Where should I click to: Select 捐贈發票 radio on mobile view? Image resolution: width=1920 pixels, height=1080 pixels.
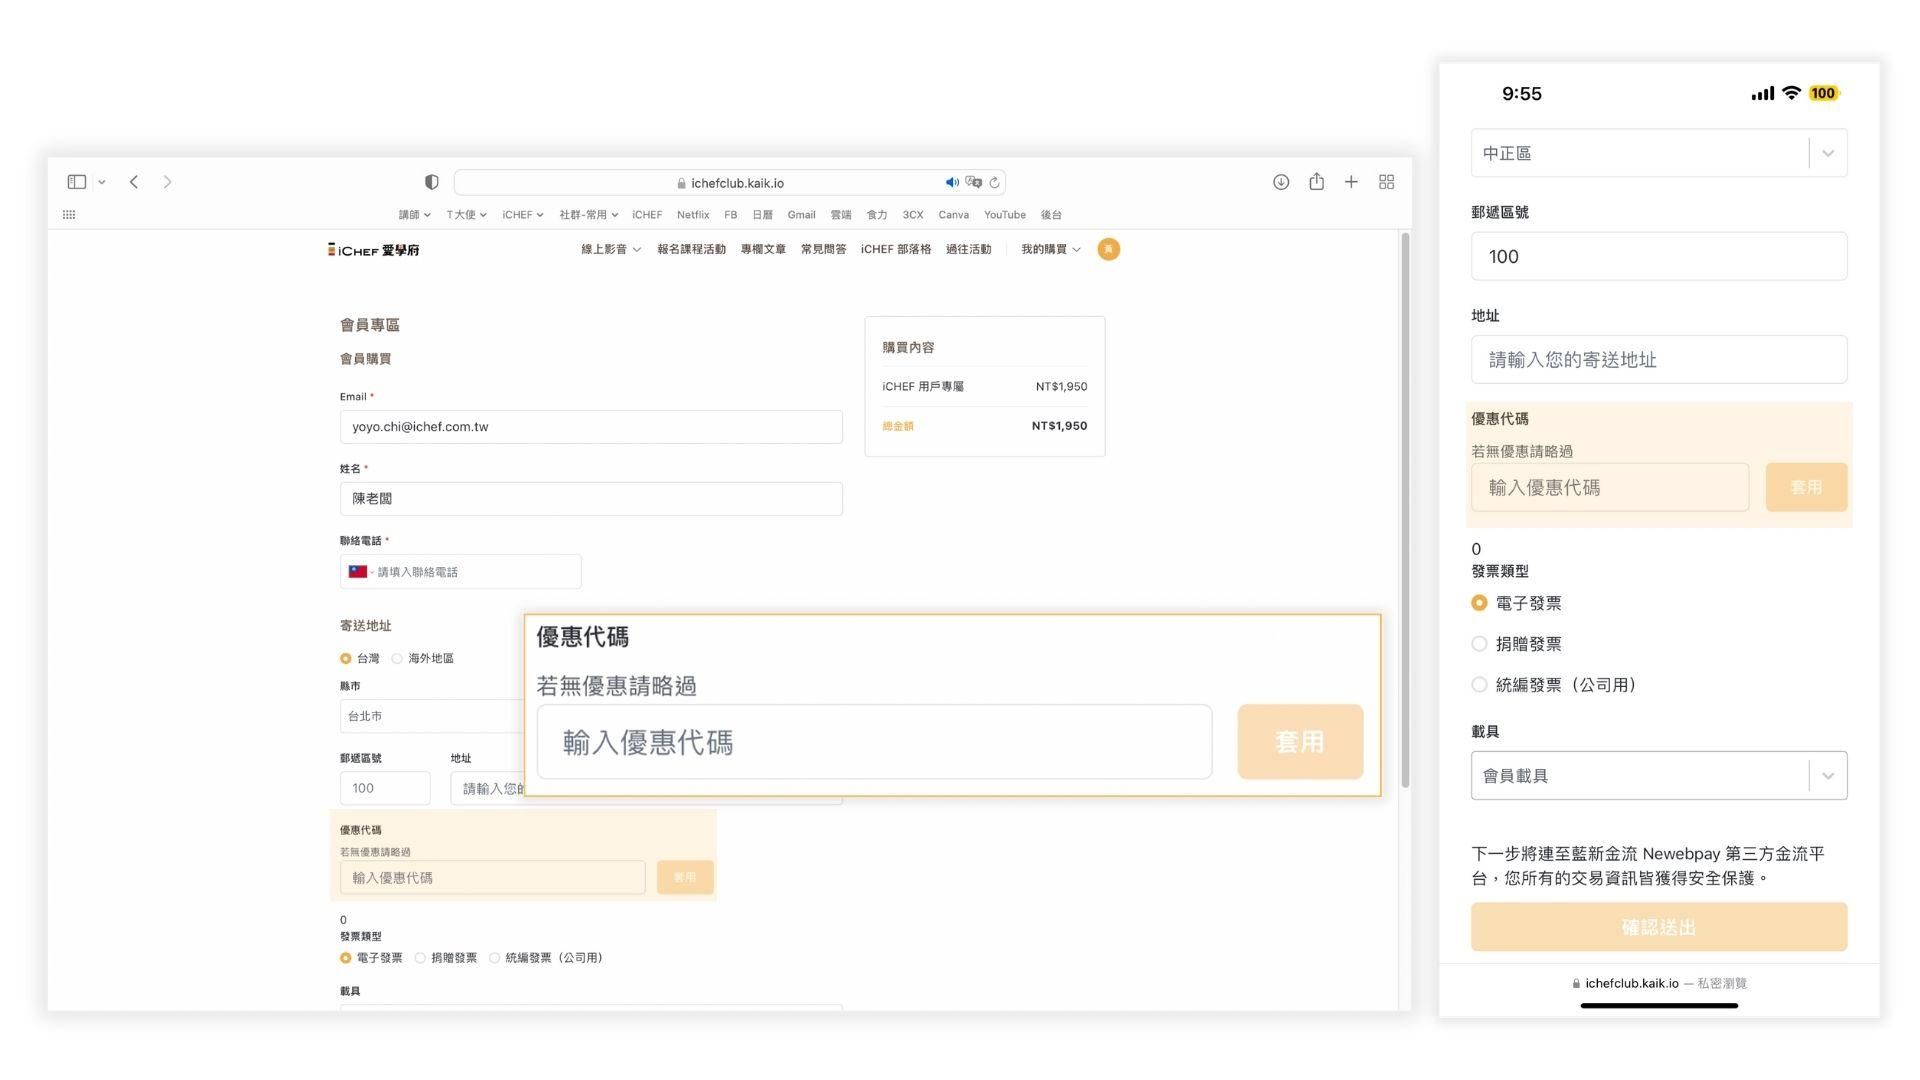click(x=1479, y=644)
